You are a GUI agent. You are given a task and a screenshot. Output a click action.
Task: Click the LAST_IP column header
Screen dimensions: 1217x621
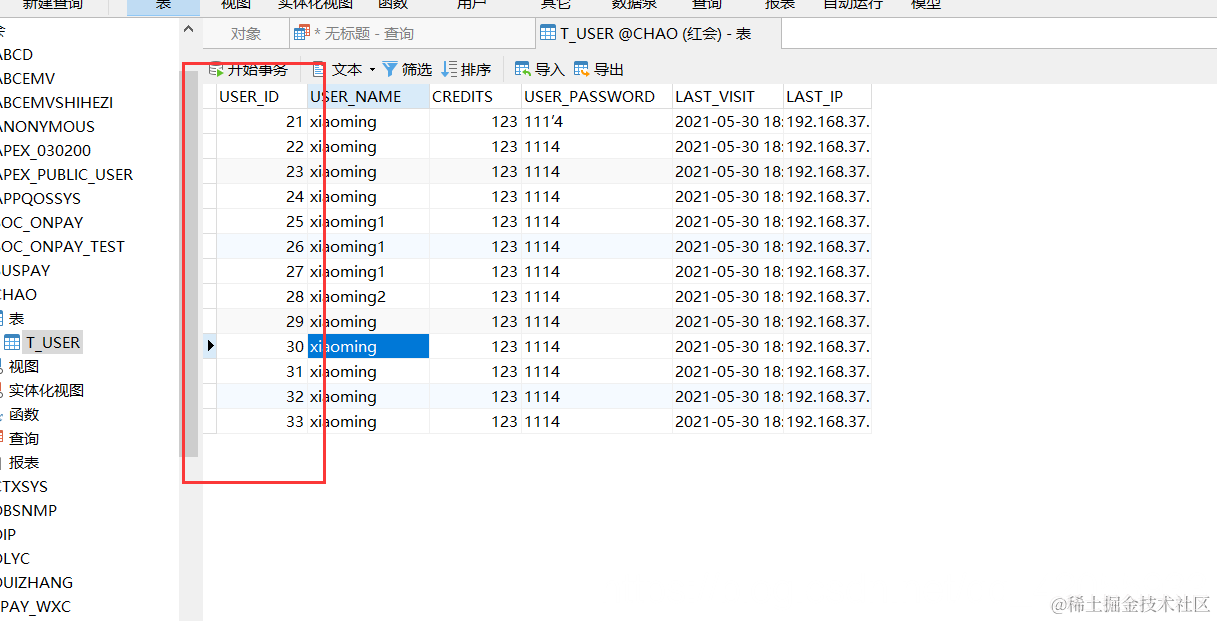click(x=827, y=97)
